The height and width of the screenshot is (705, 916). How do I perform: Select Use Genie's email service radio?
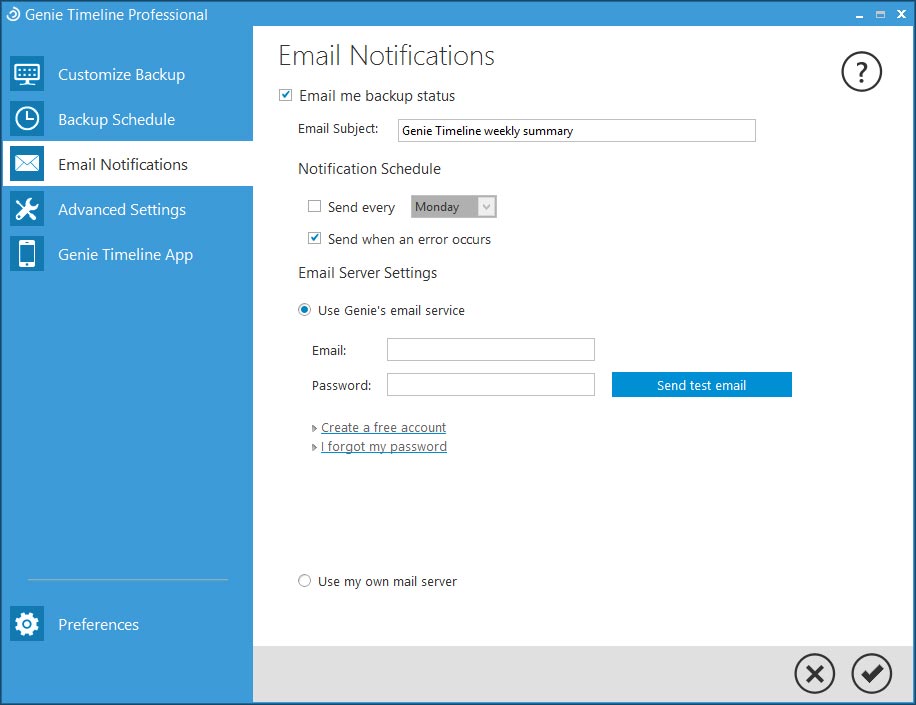304,310
